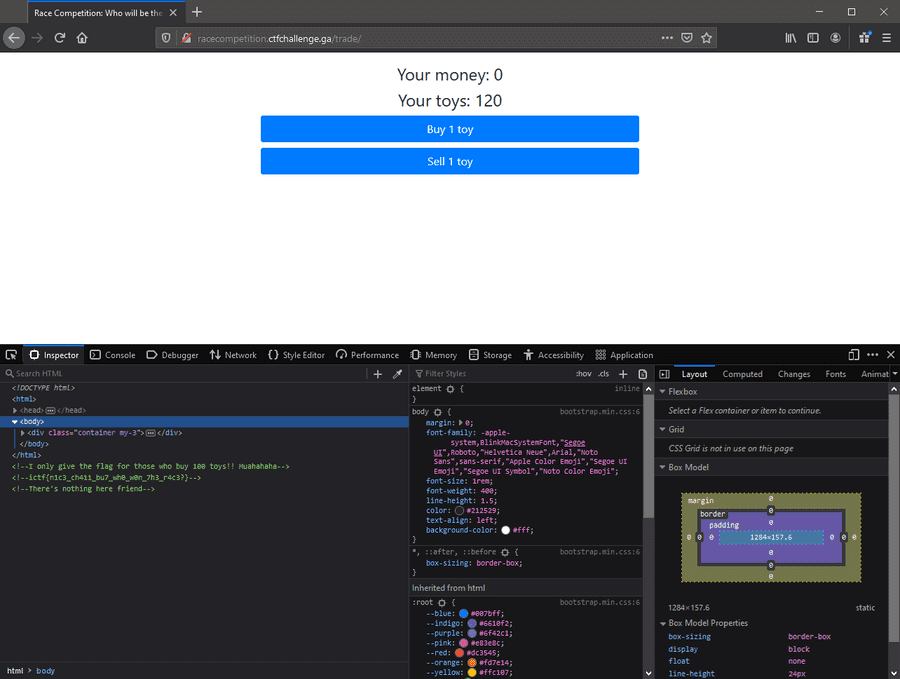Open the Library bookmarks and history icon

[790, 38]
